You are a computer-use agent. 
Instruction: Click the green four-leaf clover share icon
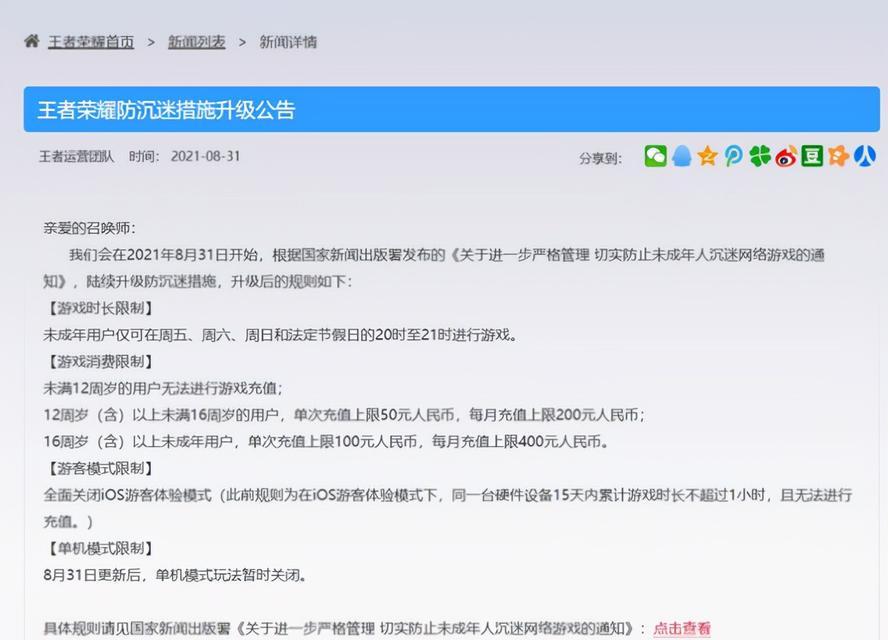pos(759,156)
